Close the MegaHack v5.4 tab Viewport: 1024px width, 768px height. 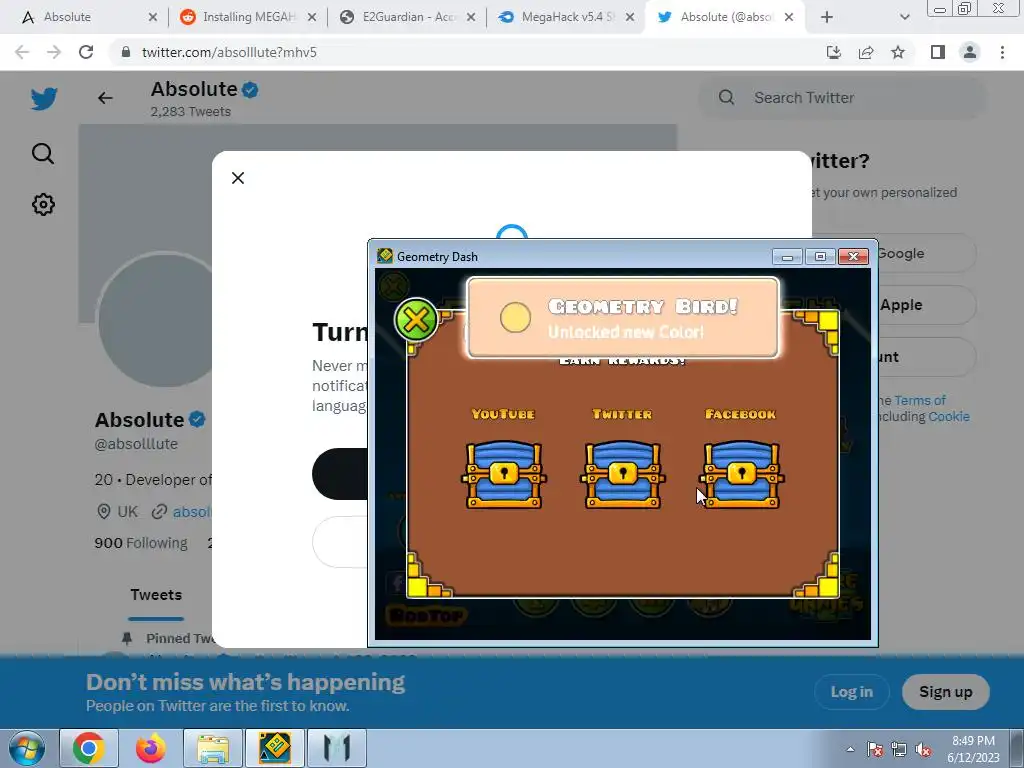tap(630, 17)
